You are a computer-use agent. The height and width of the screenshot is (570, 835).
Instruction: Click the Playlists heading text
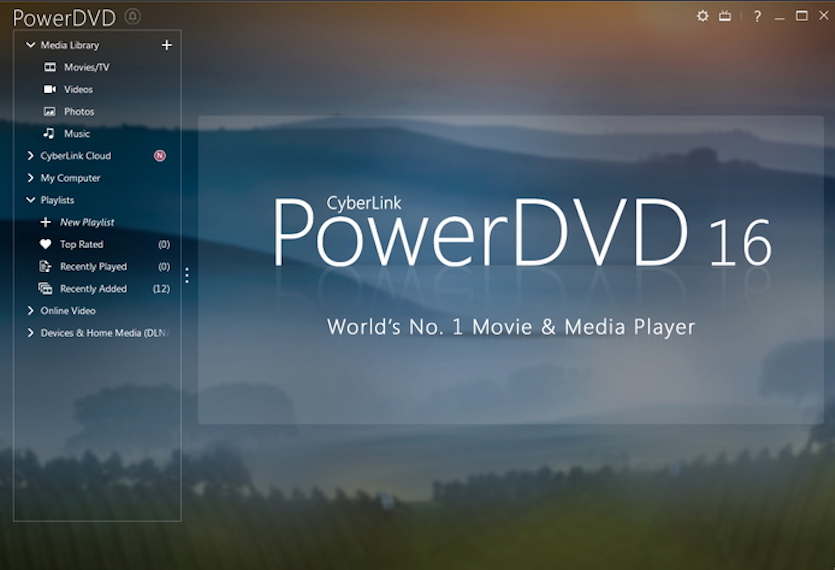pyautogui.click(x=58, y=200)
